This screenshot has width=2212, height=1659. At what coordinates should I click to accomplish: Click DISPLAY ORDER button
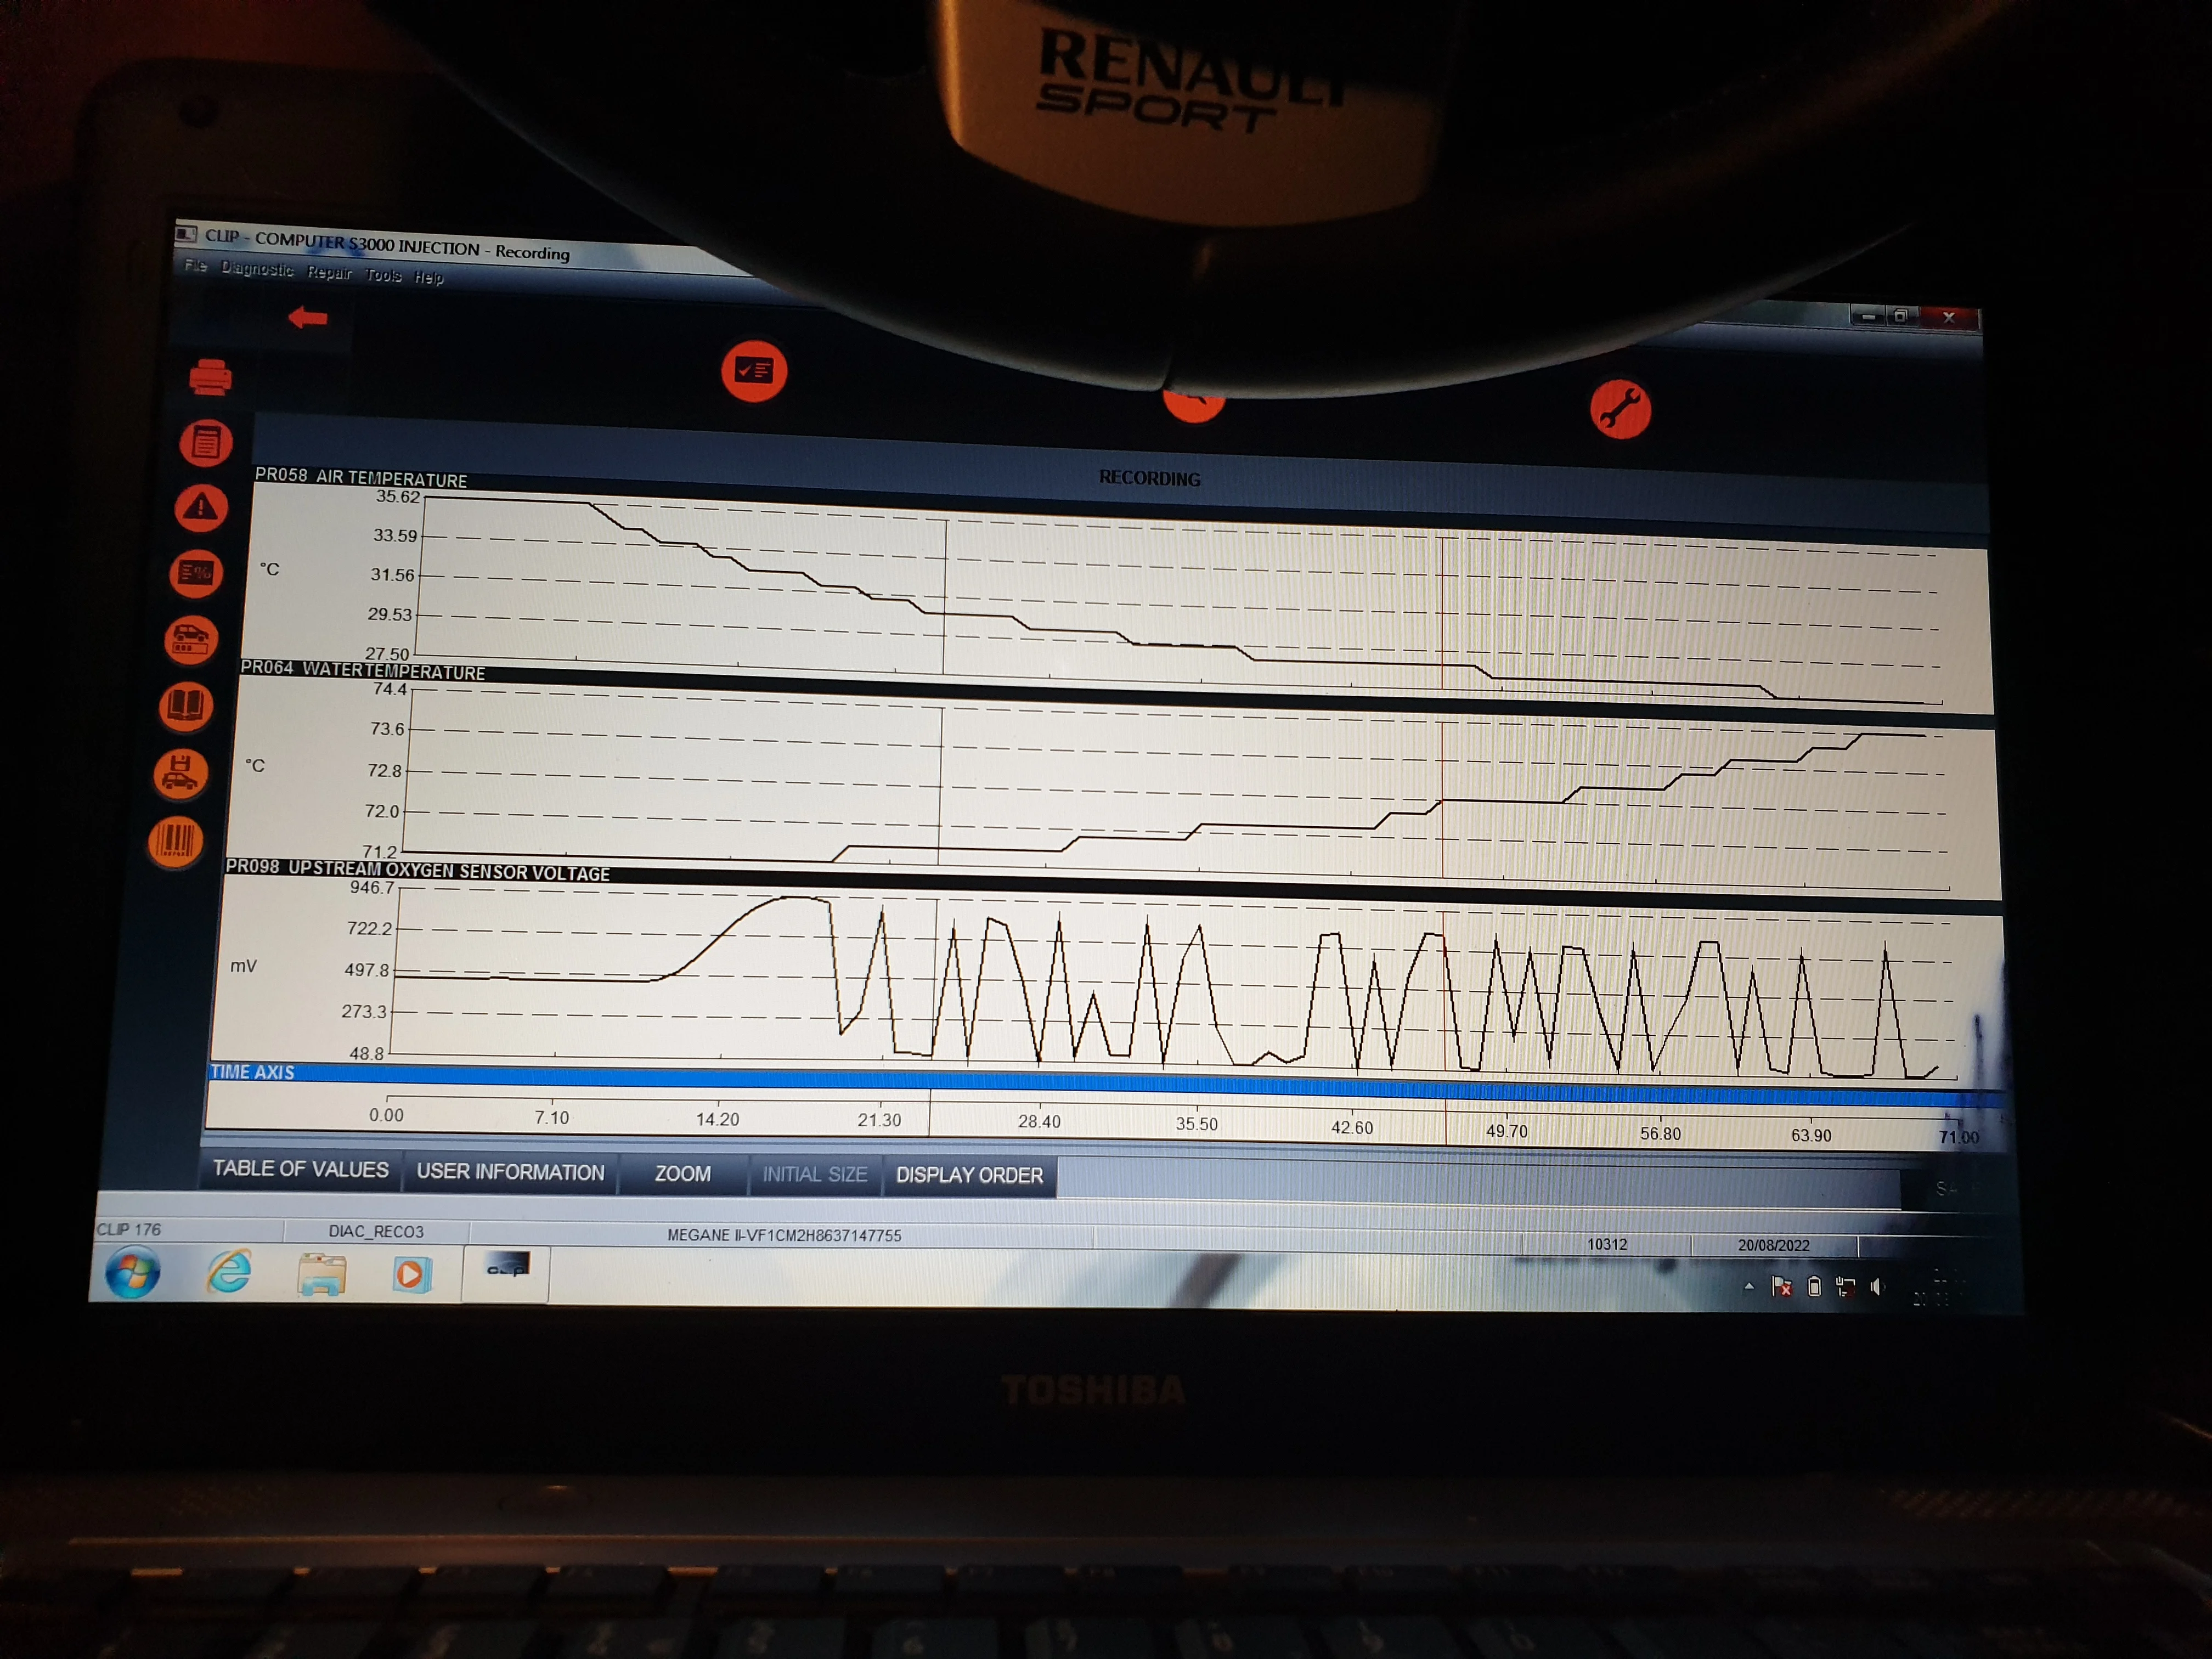point(969,1176)
